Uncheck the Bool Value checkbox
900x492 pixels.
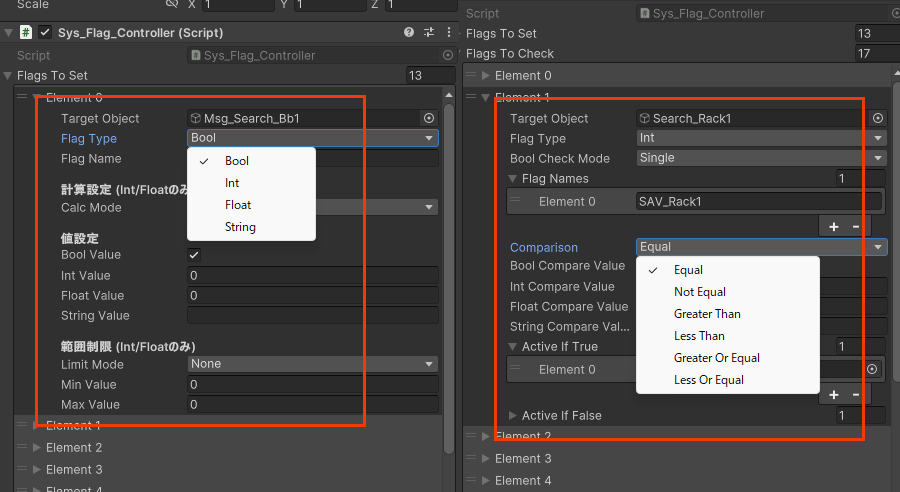pos(195,255)
